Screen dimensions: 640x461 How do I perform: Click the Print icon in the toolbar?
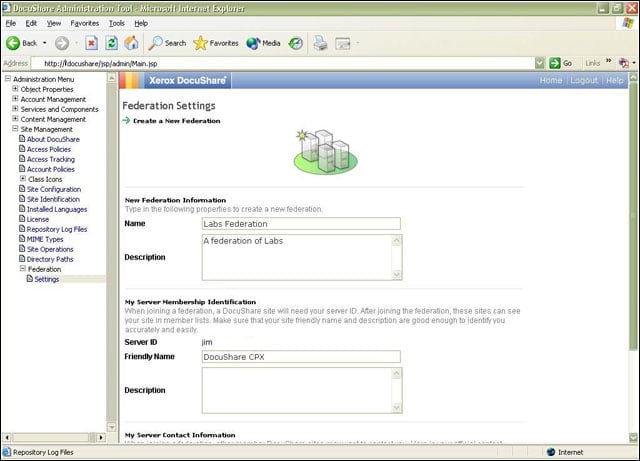point(320,43)
